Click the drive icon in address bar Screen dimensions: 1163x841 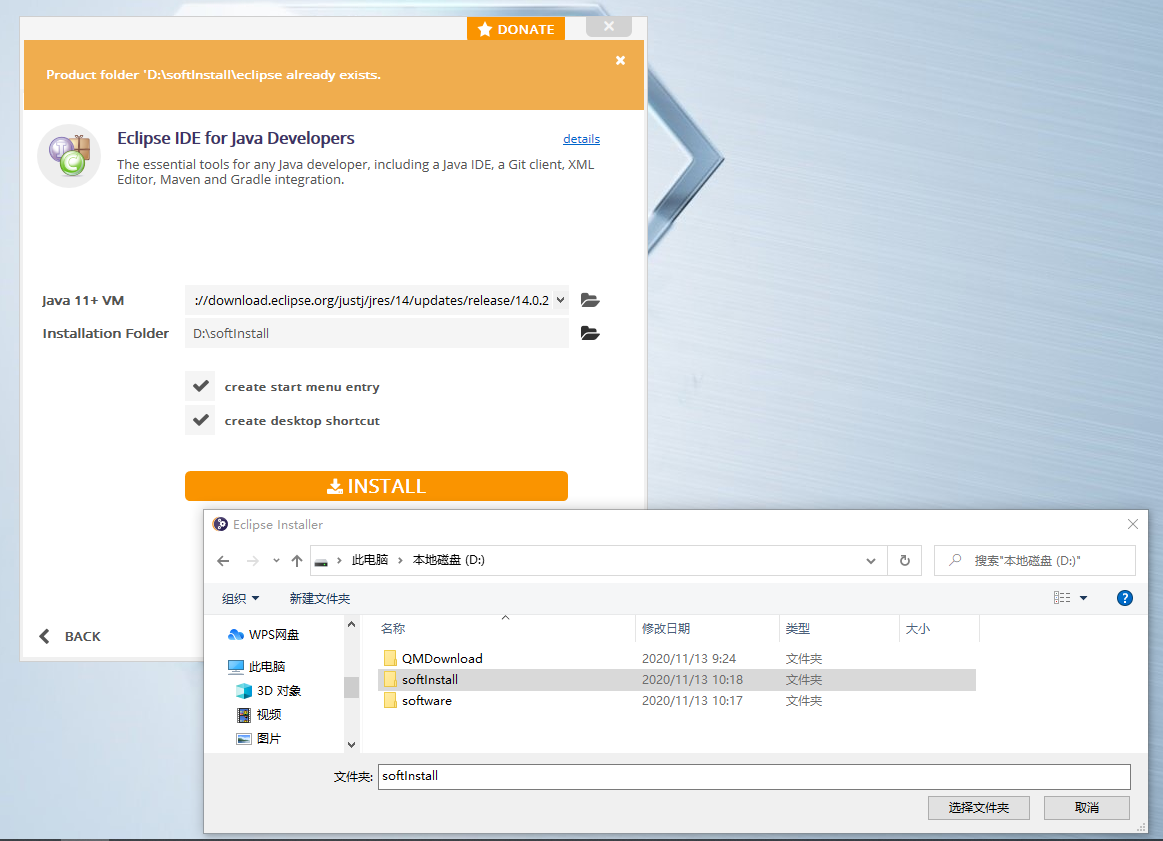coord(321,561)
